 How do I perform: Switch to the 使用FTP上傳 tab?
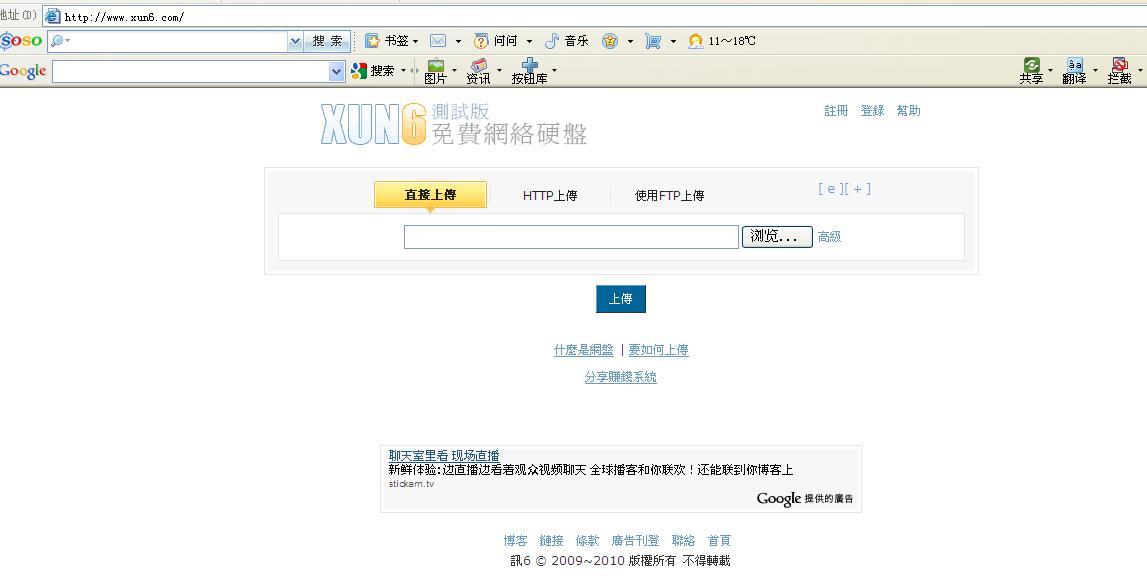pos(669,196)
